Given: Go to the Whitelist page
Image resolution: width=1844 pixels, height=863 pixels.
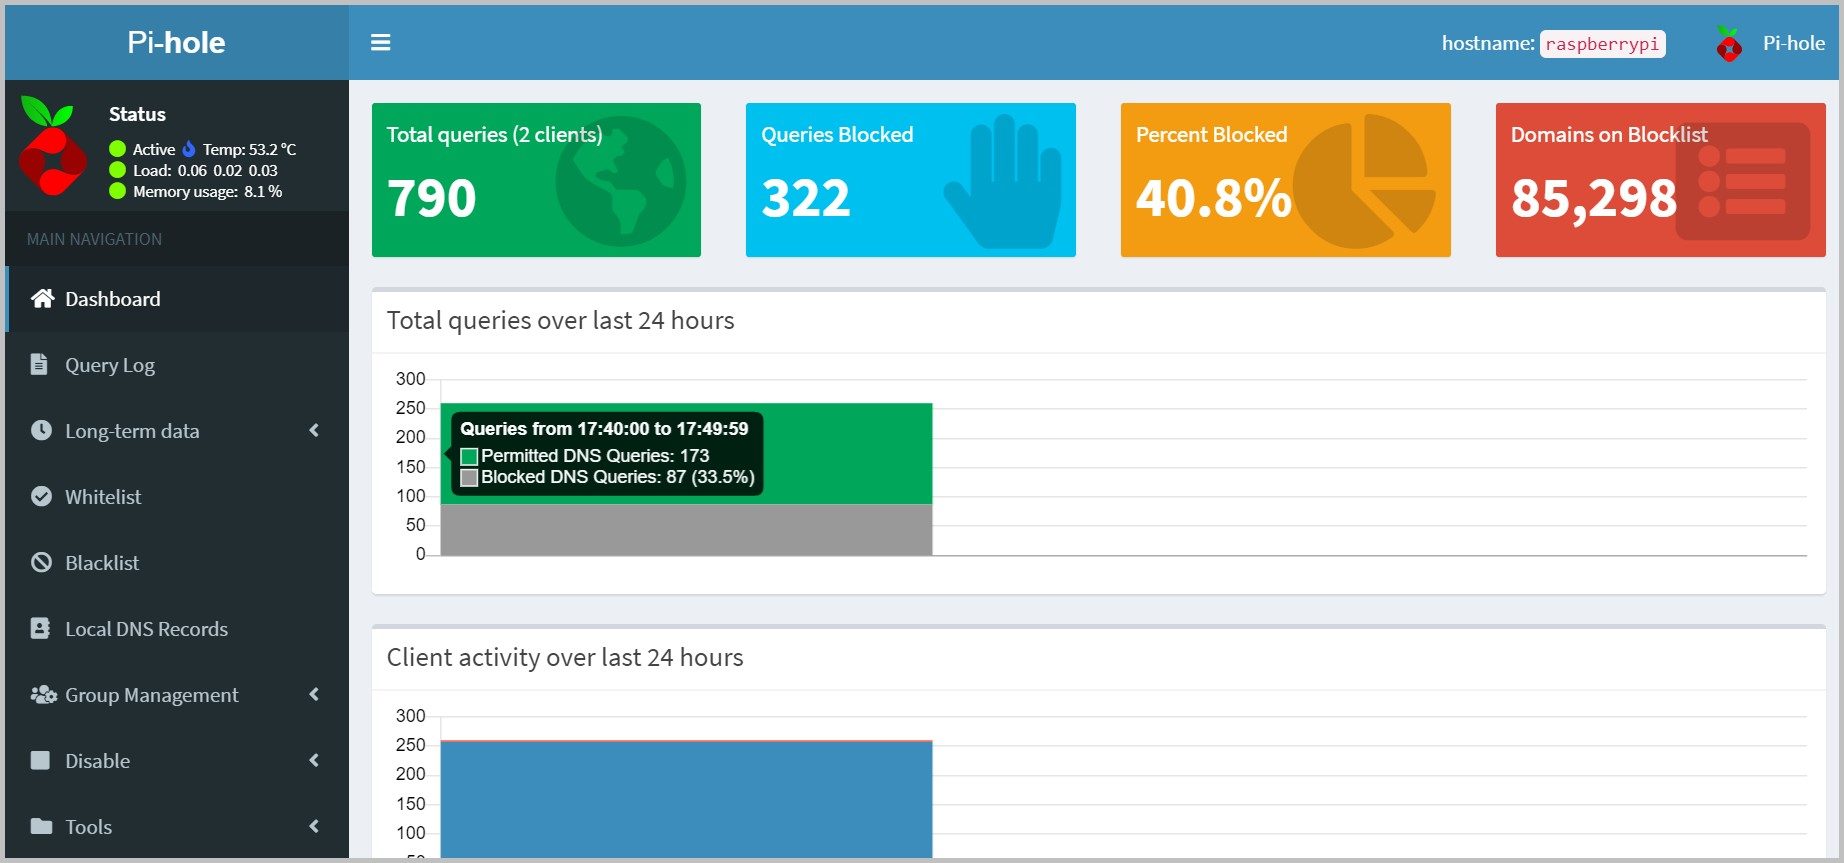Looking at the screenshot, I should [x=177, y=497].
